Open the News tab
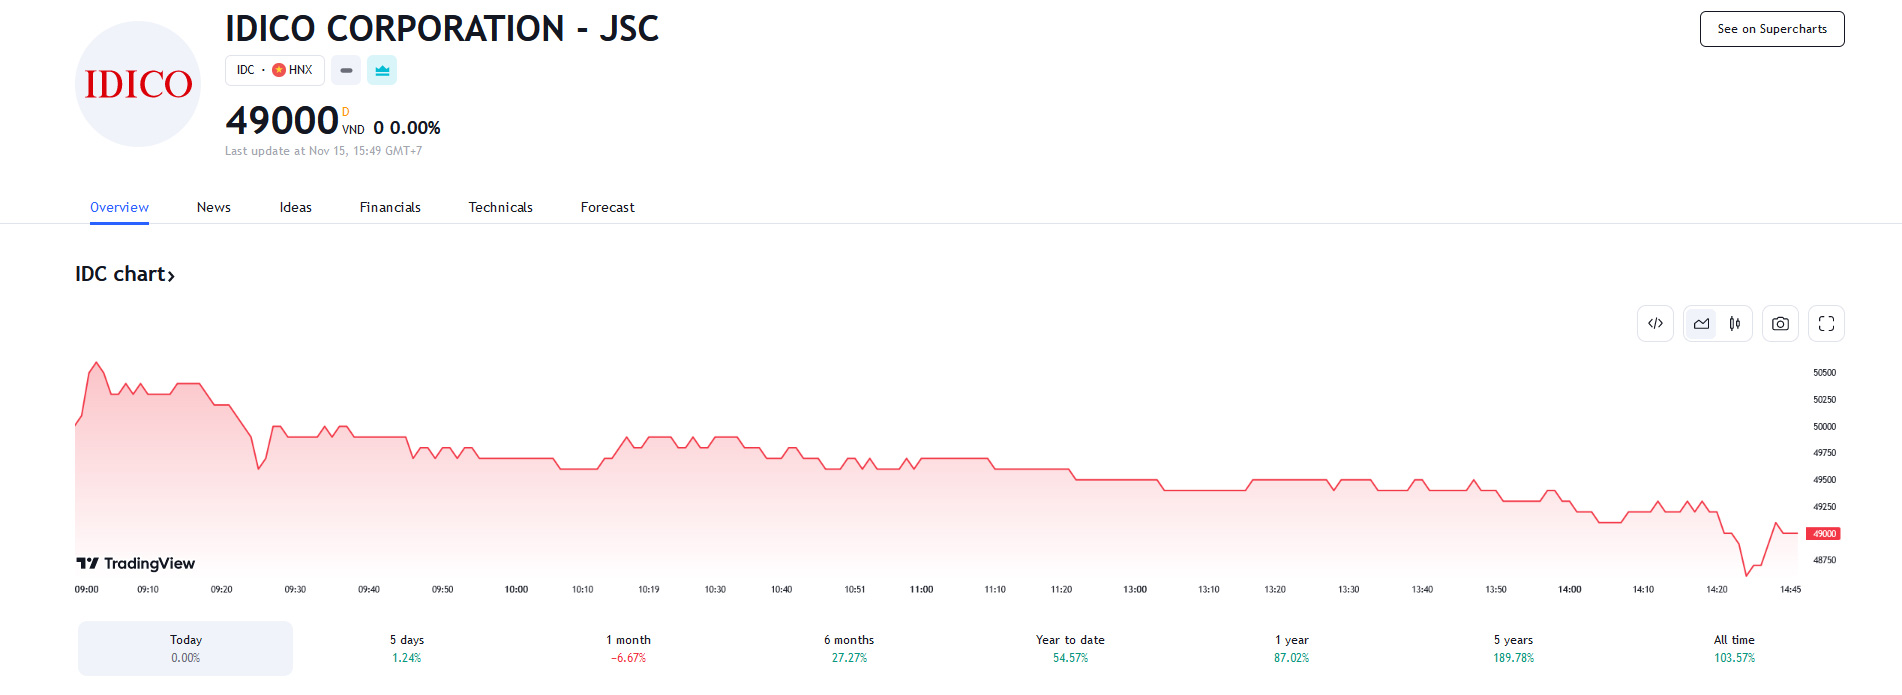The image size is (1902, 695). pos(214,208)
